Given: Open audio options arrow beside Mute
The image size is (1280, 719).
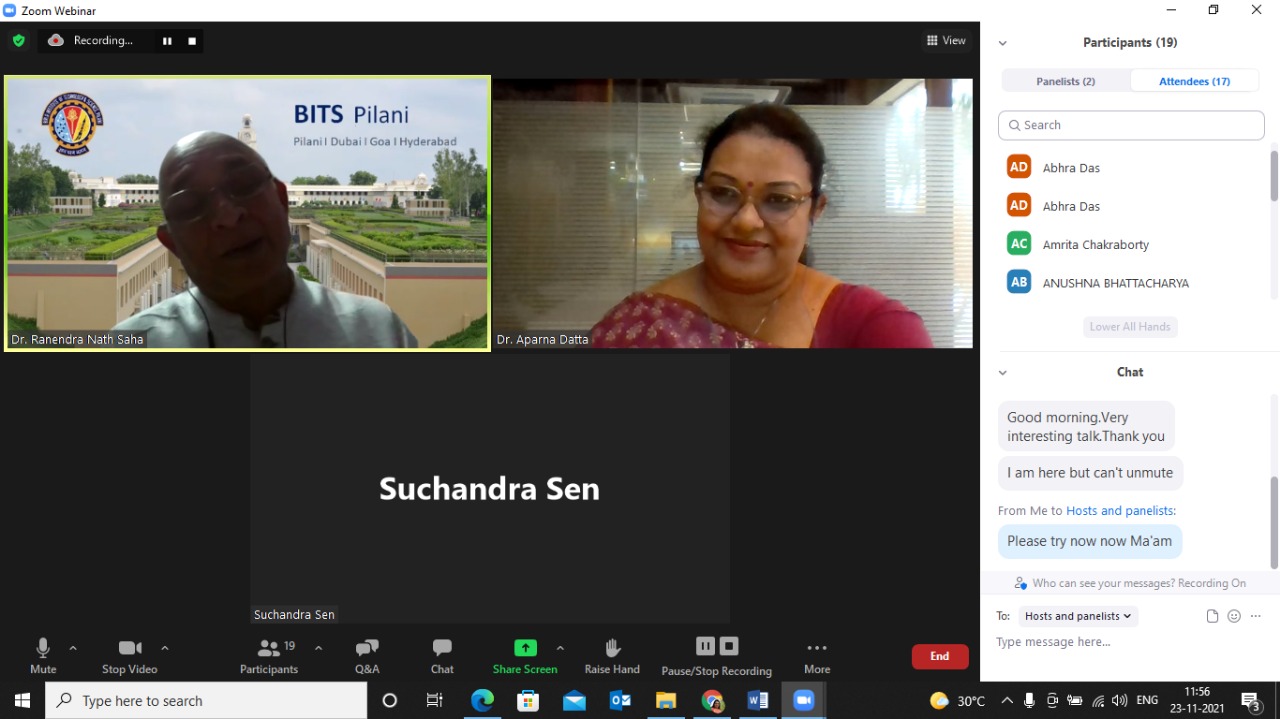Looking at the screenshot, I should point(73,648).
